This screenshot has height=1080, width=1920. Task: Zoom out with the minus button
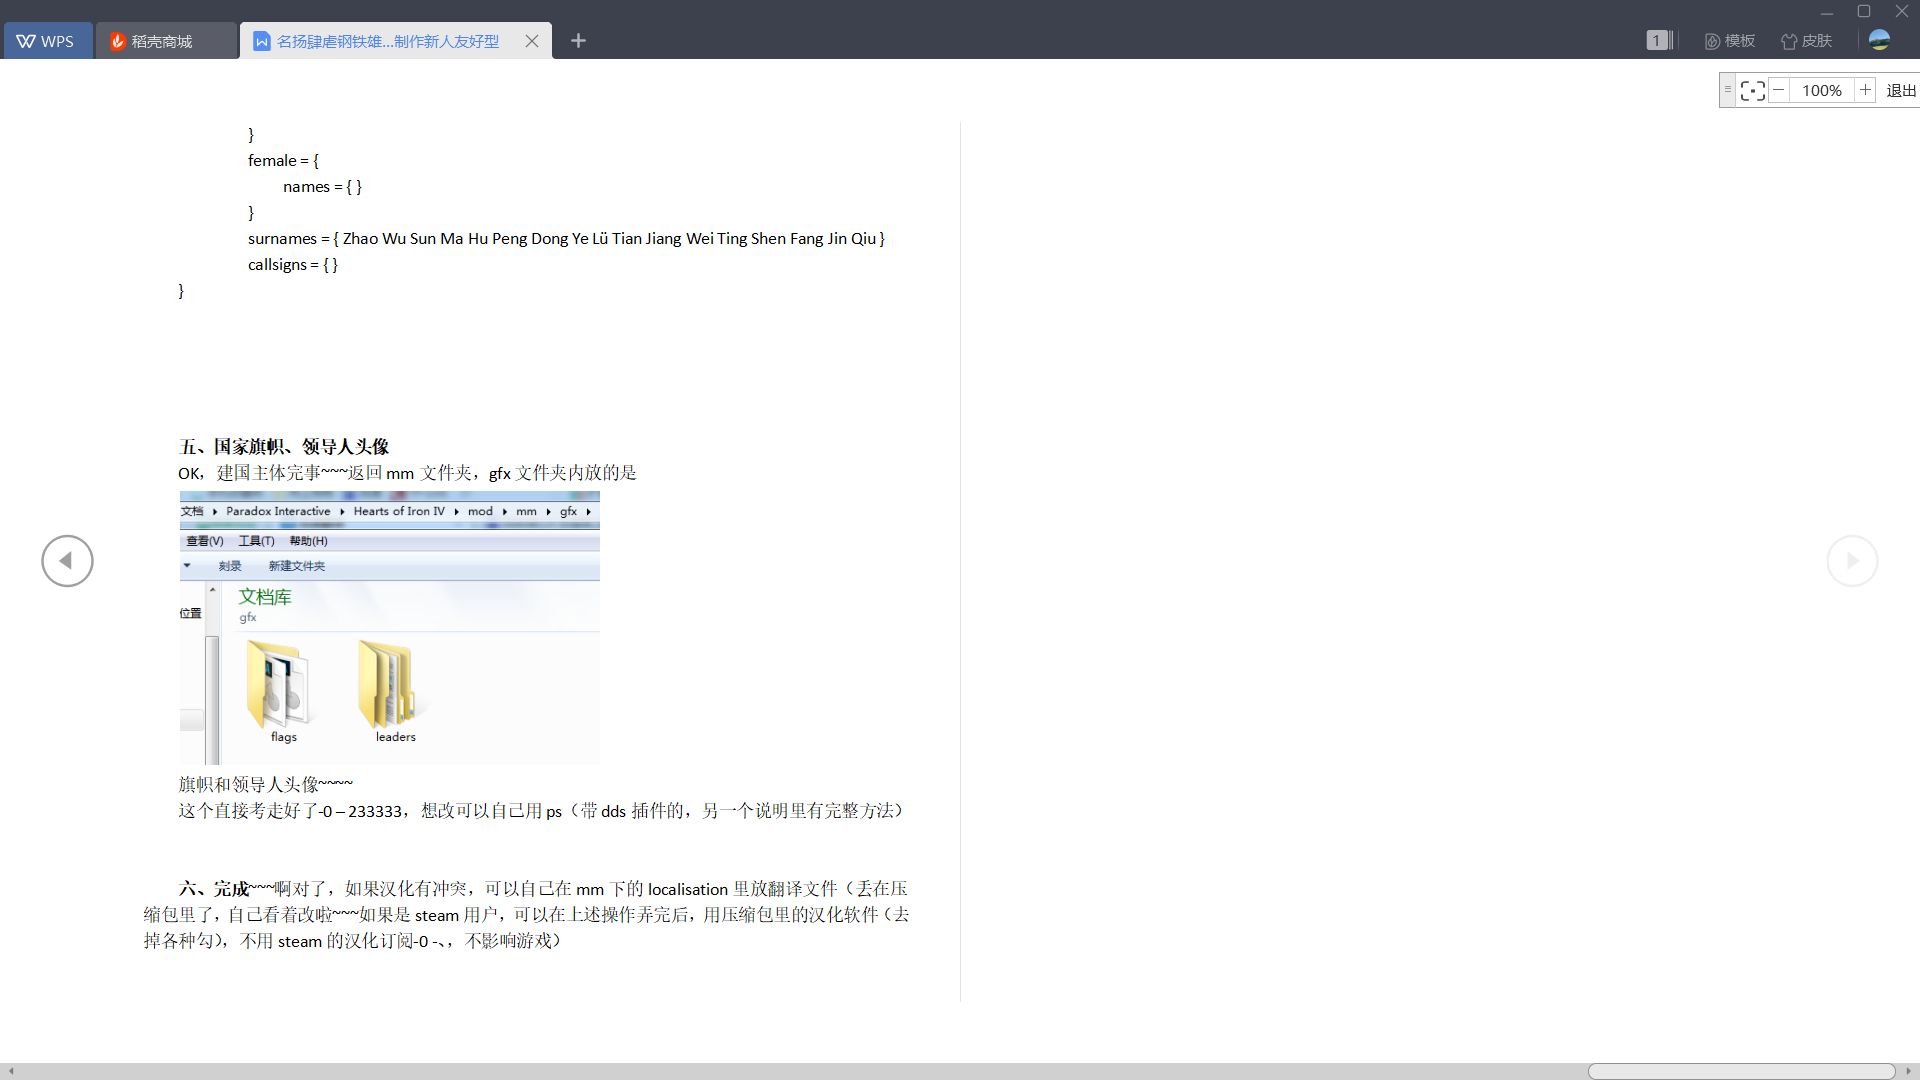(x=1779, y=90)
